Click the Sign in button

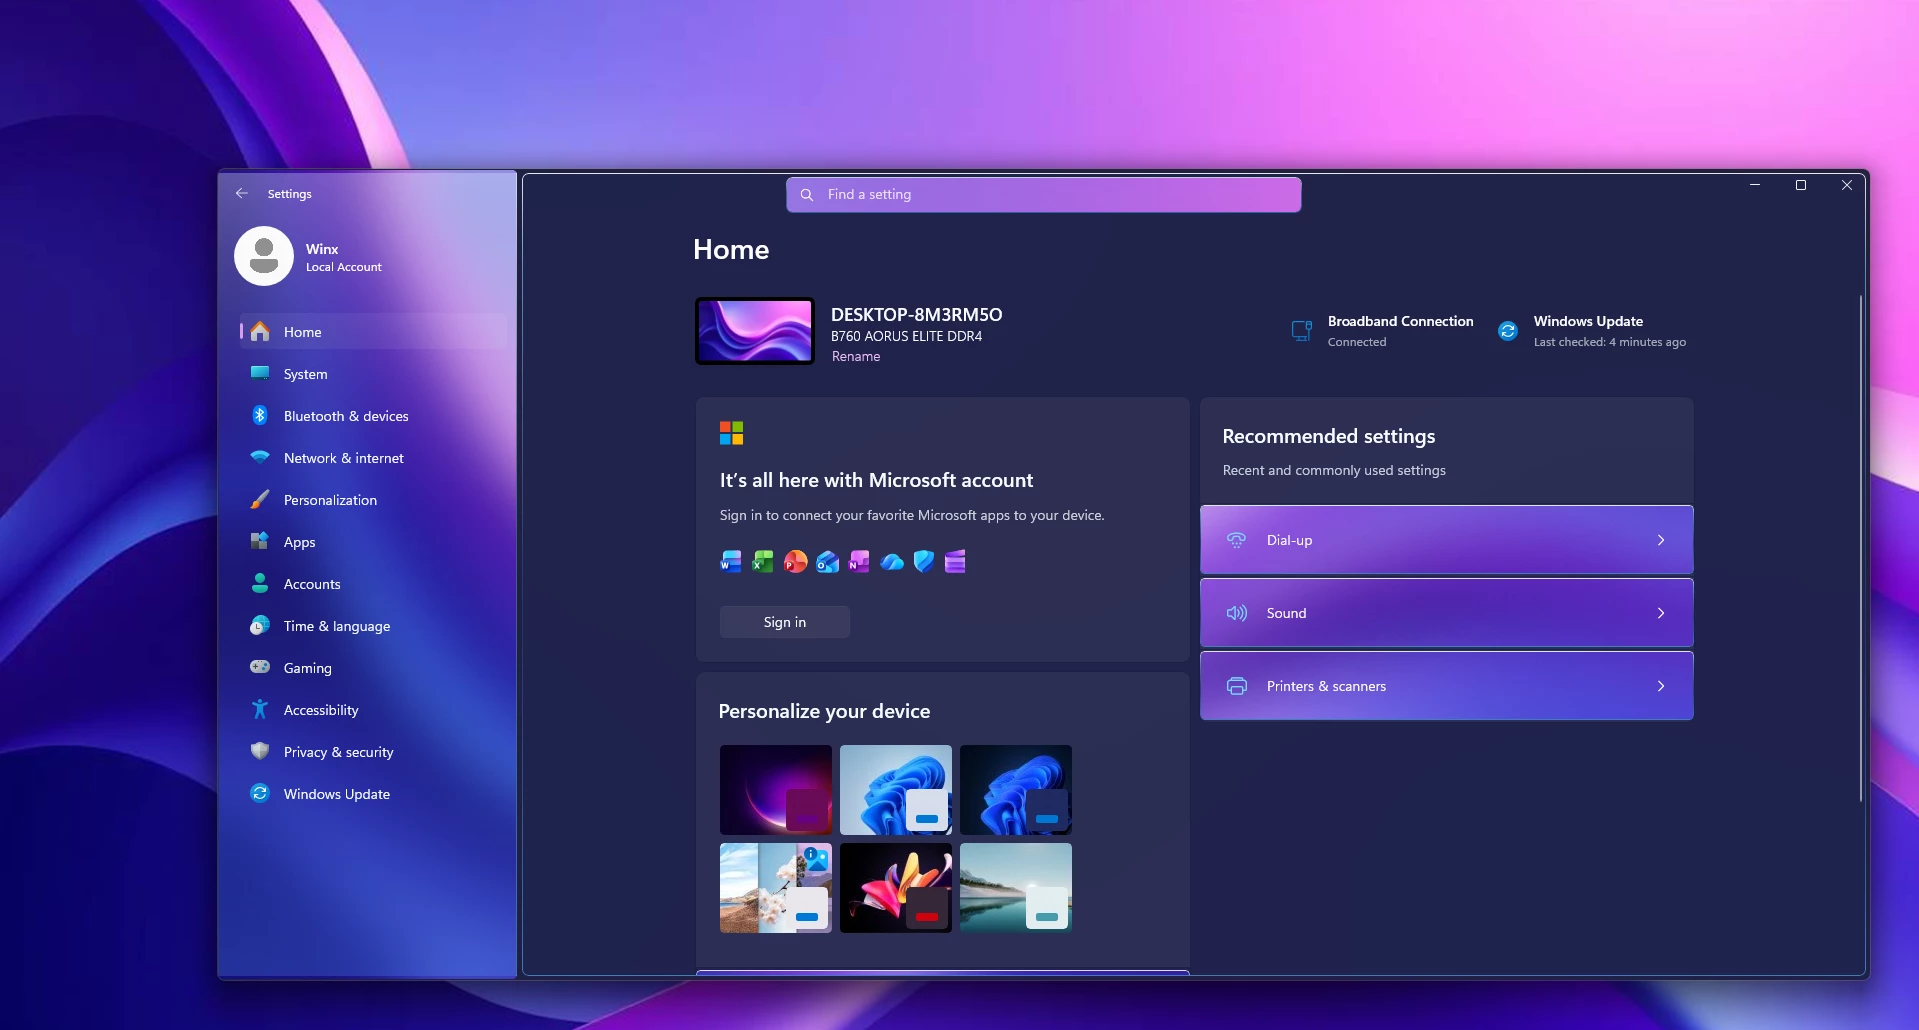785,622
